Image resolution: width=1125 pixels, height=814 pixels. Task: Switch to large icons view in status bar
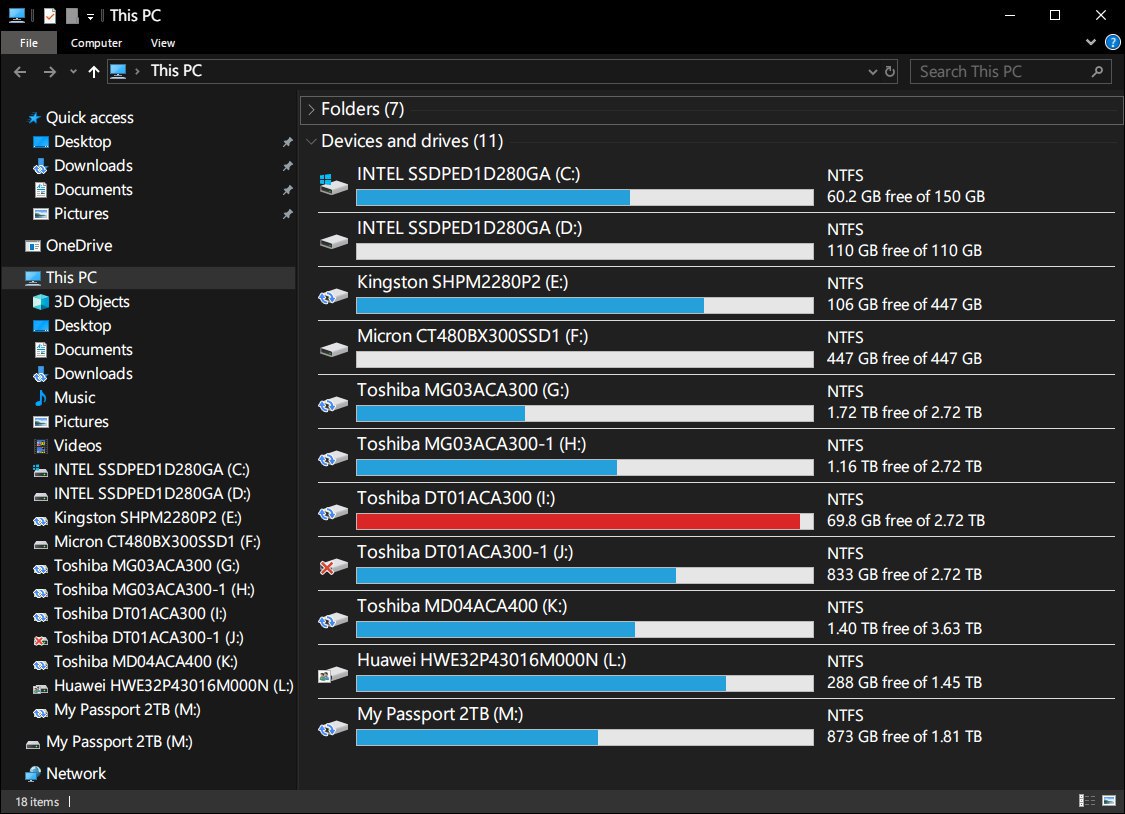[1109, 800]
